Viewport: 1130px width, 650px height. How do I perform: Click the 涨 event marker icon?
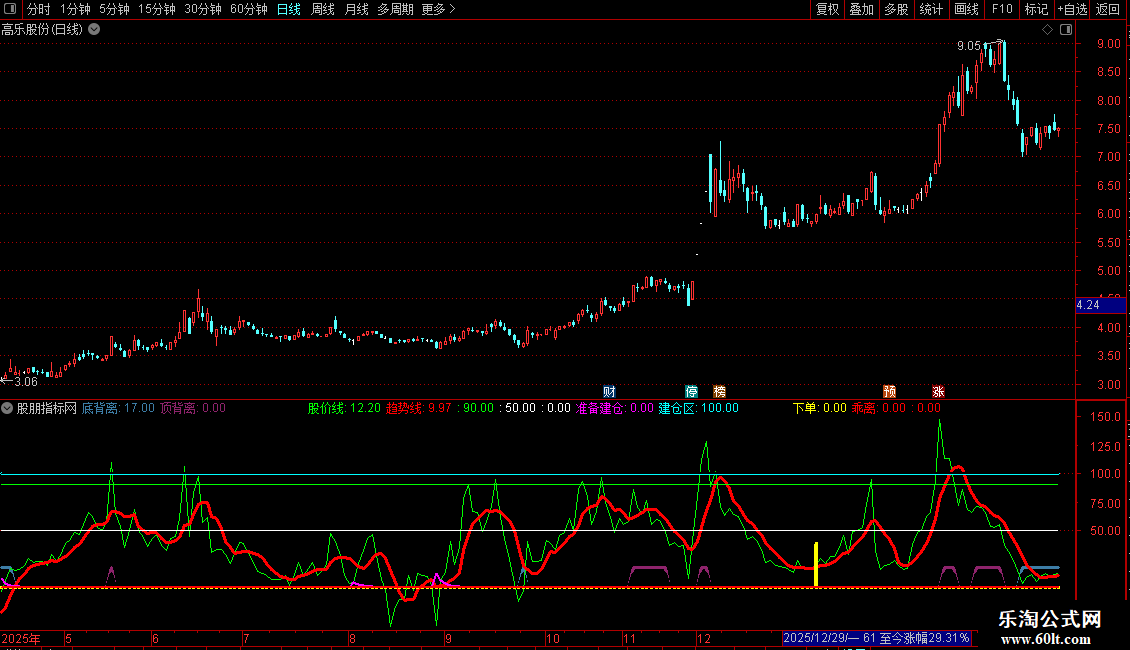pos(938,391)
